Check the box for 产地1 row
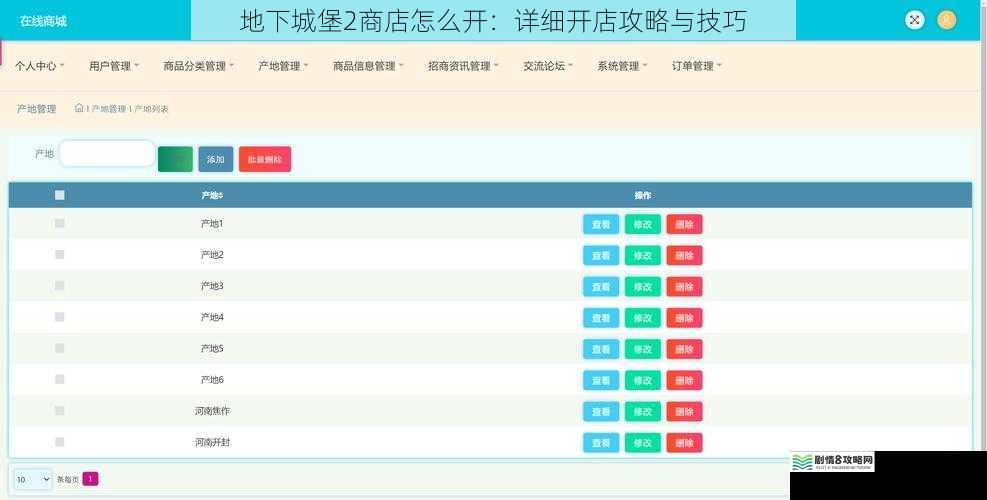987x500 pixels. point(60,223)
